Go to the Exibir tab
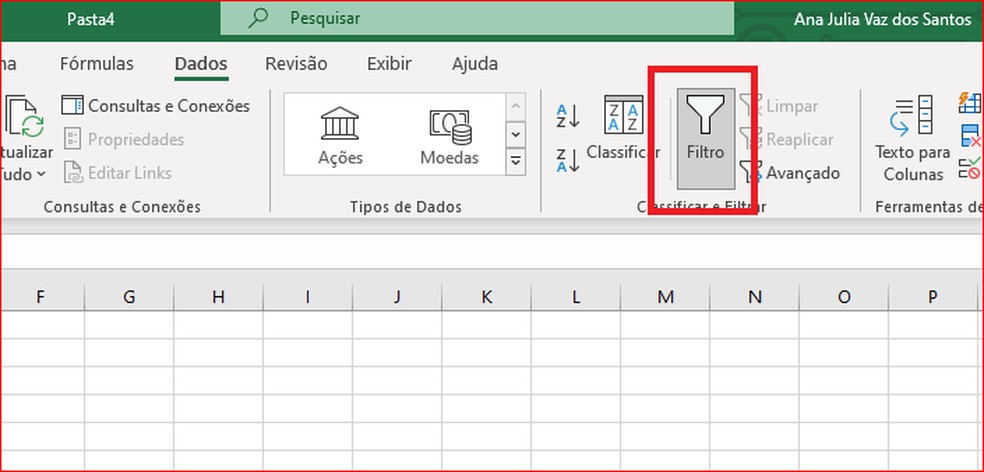Image resolution: width=984 pixels, height=472 pixels. click(x=389, y=64)
